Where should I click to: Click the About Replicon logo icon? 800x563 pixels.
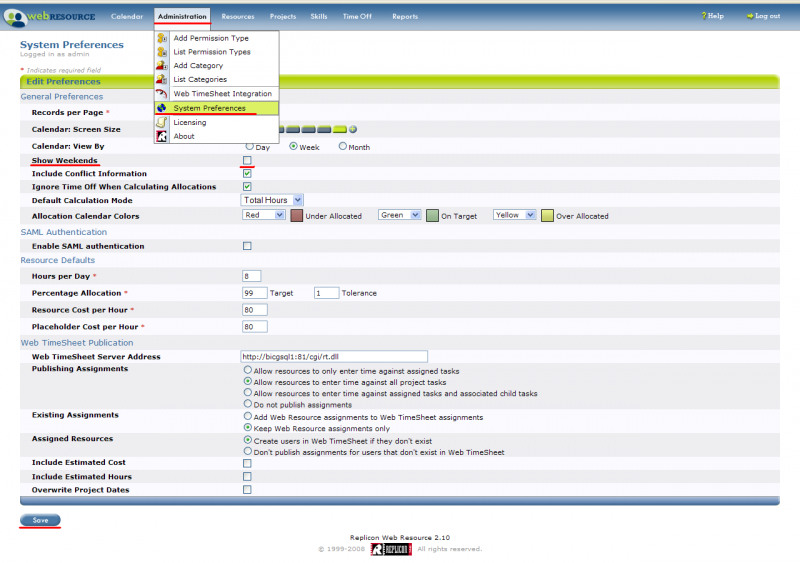pos(162,136)
